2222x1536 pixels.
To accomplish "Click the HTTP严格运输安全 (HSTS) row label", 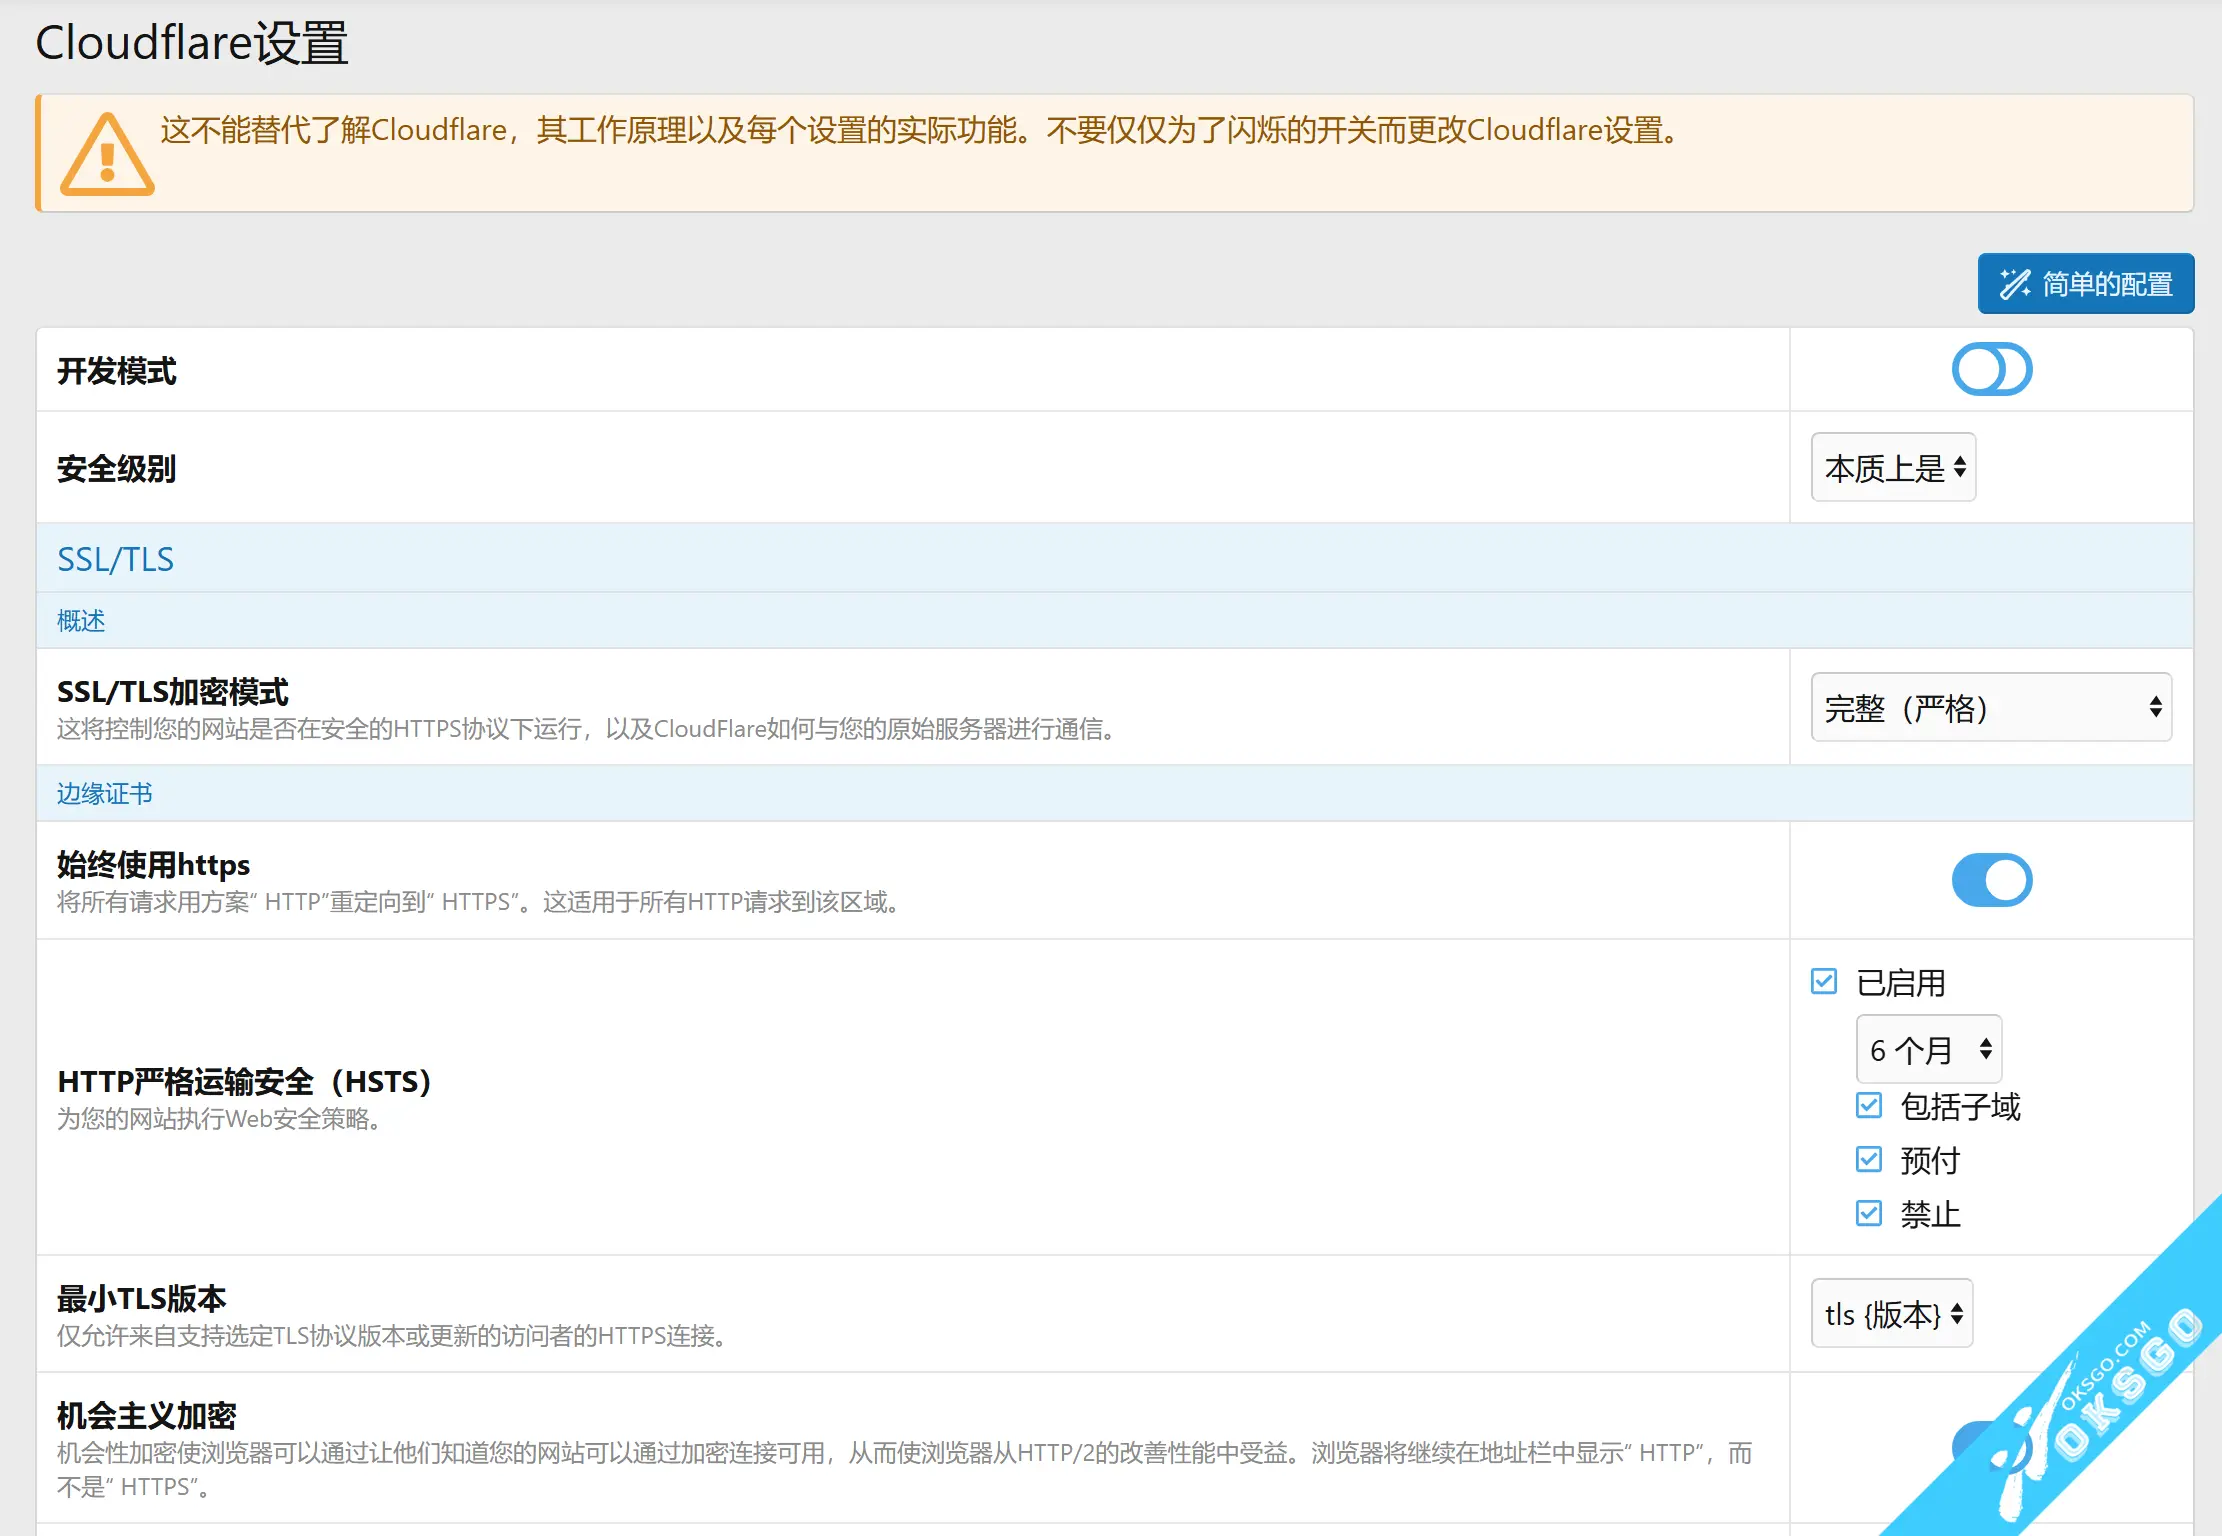I will [x=244, y=1082].
